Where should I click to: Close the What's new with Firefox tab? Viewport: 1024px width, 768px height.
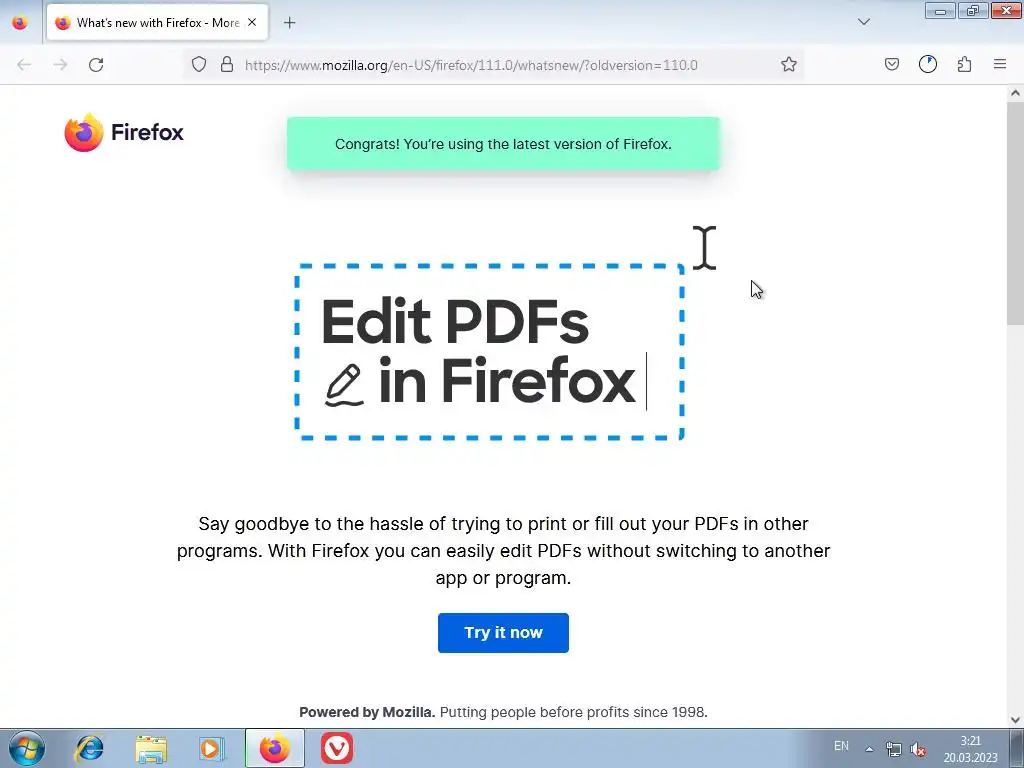252,22
